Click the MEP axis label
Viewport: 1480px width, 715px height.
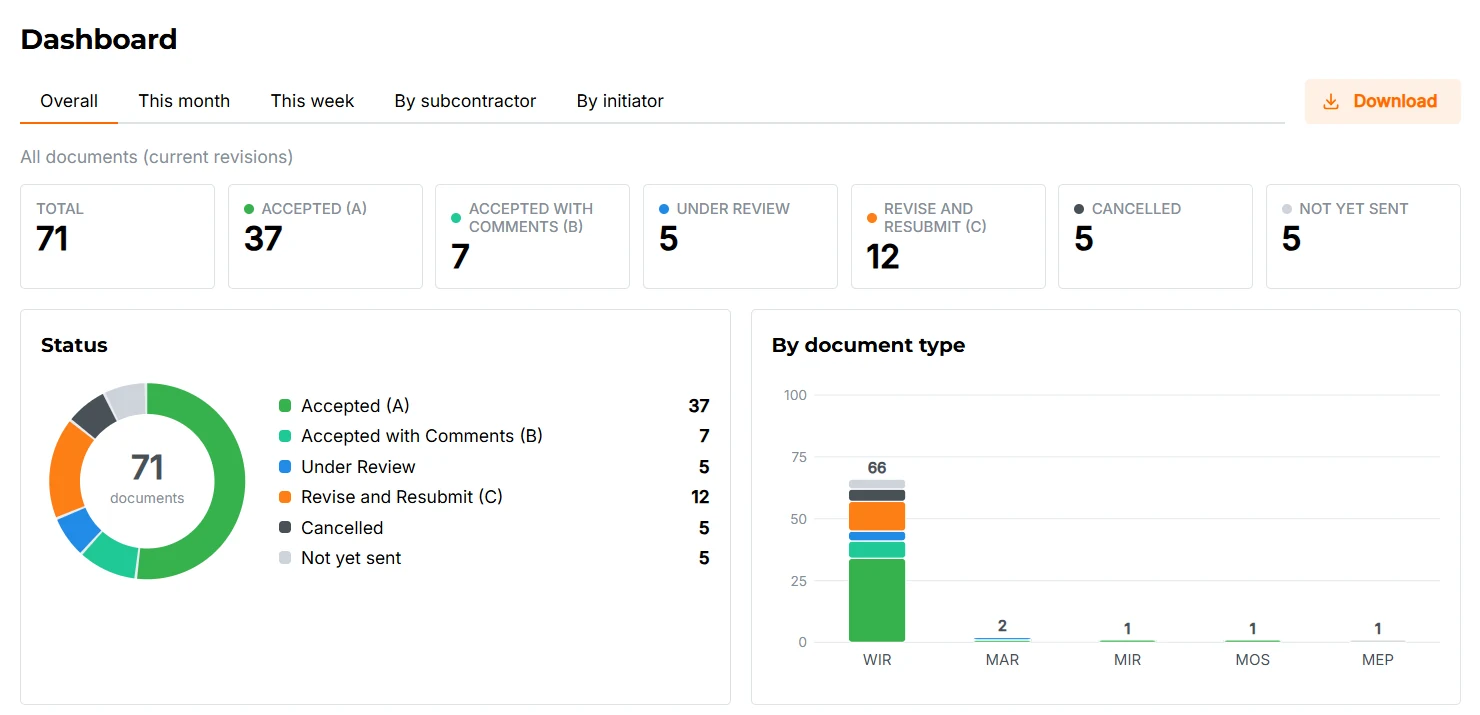1378,660
